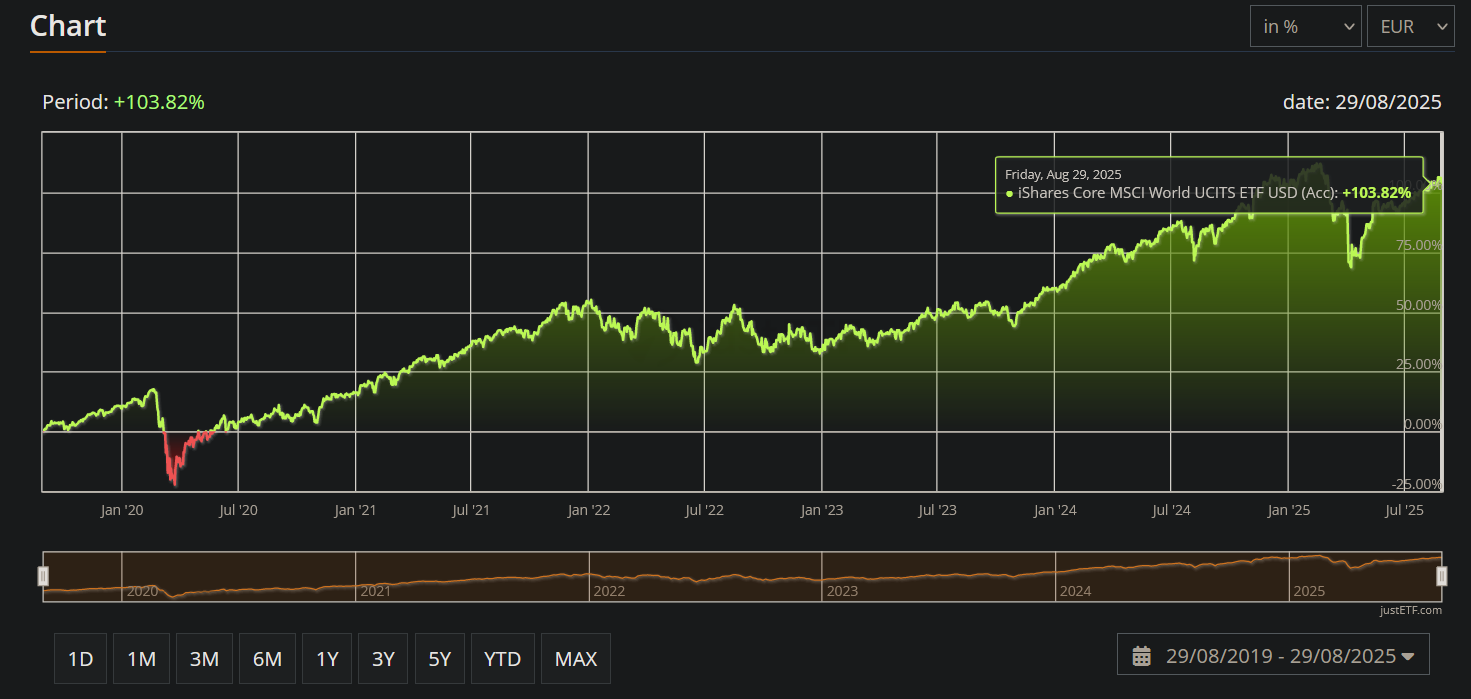
Task: Select the 1D time range
Action: tap(80, 659)
